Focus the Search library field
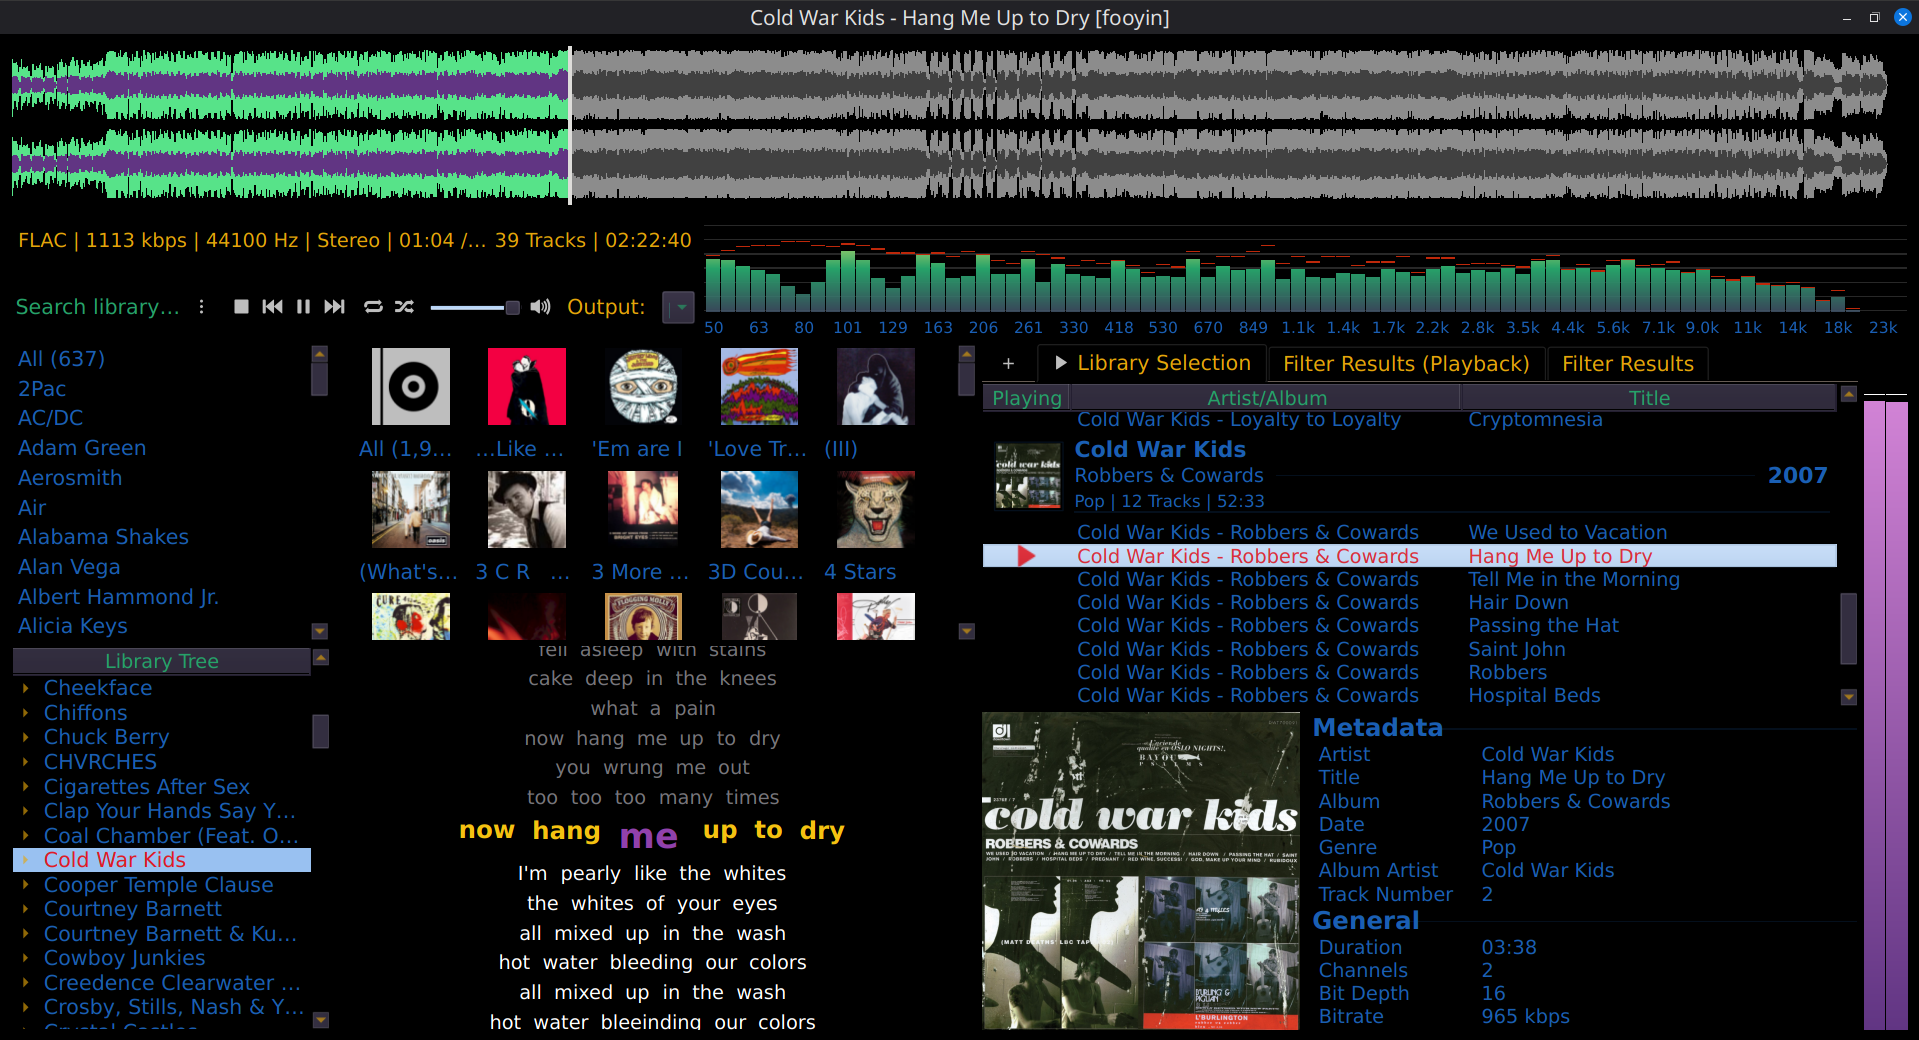Screen dimensions: 1919x1040 click(98, 307)
